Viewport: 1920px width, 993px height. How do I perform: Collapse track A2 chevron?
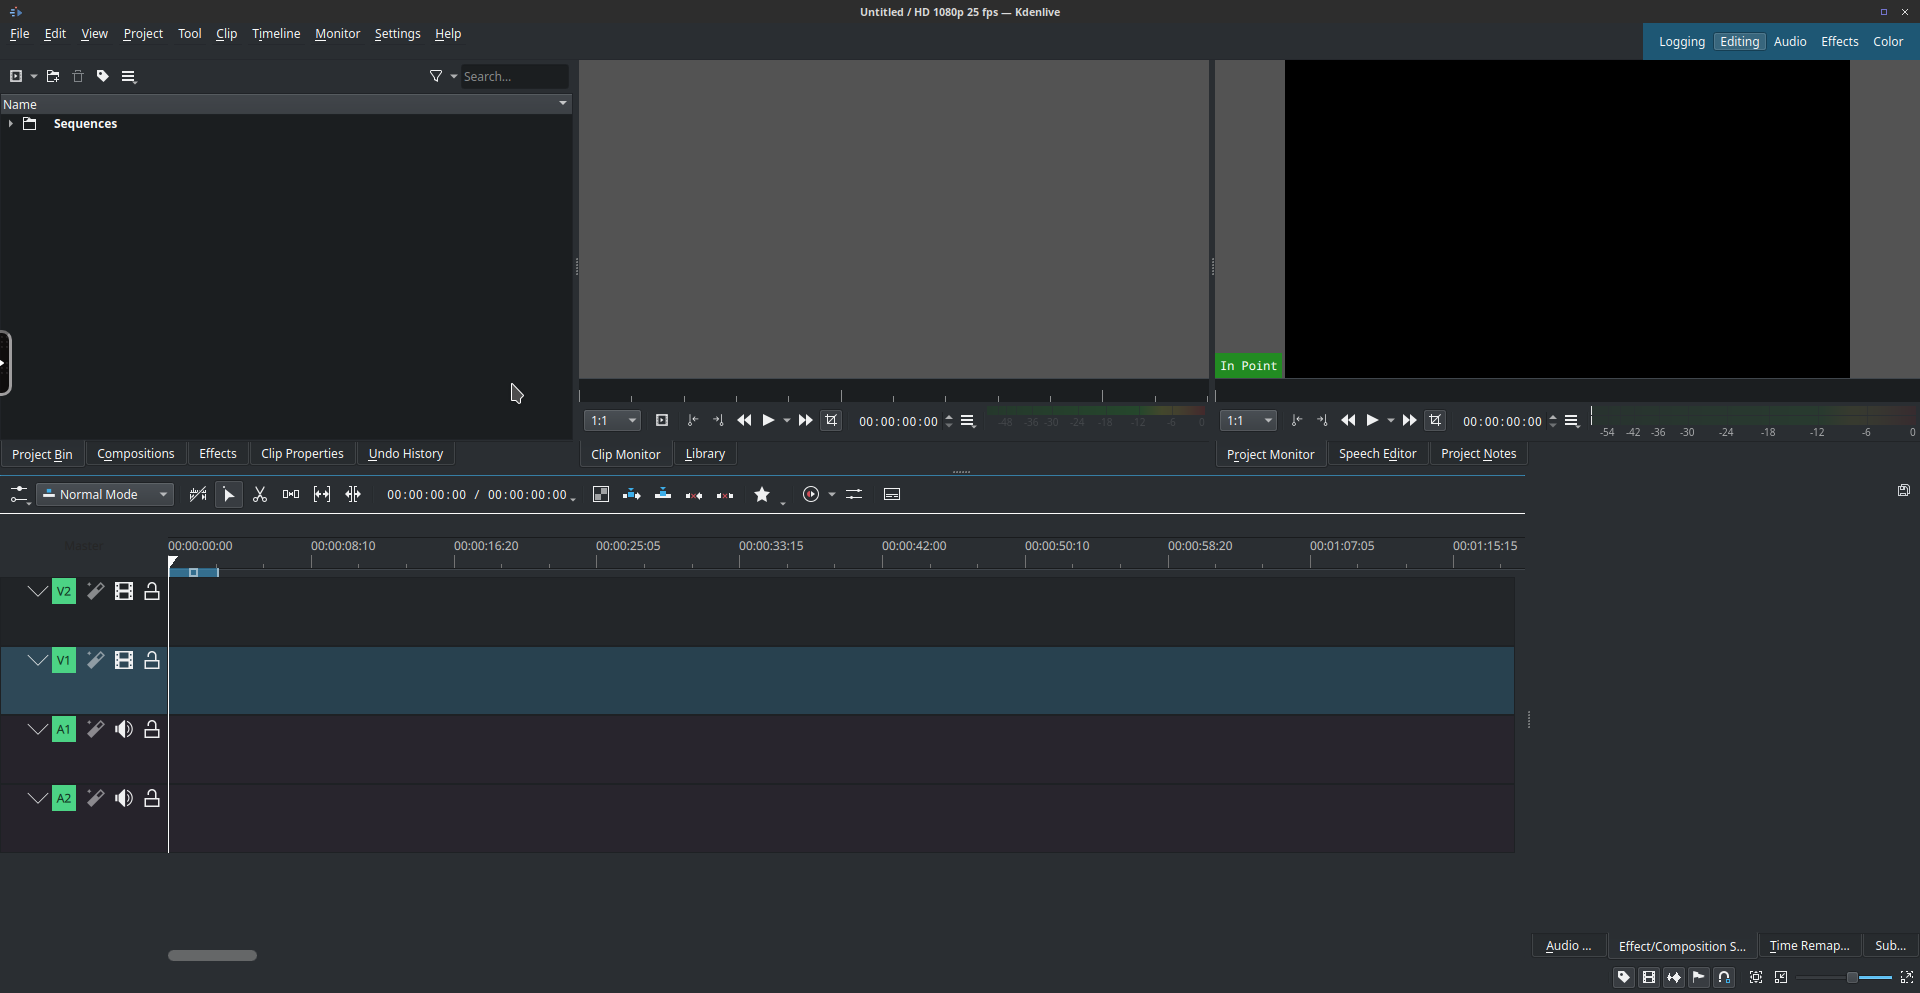tap(37, 799)
